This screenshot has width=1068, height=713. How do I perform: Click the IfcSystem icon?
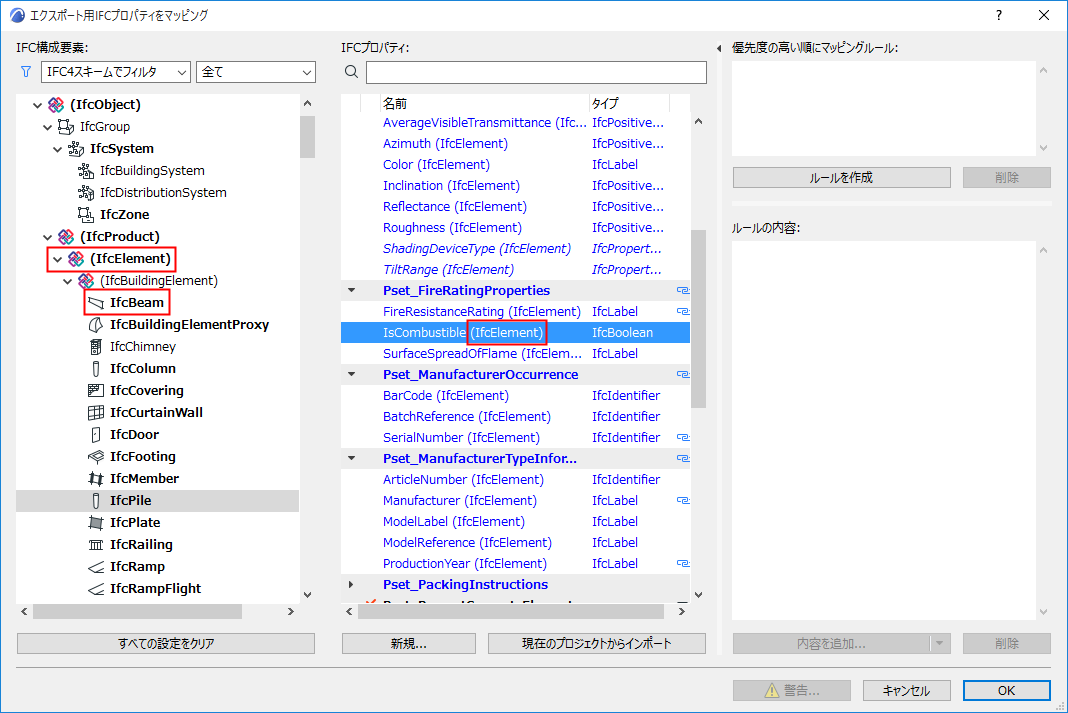(76, 148)
